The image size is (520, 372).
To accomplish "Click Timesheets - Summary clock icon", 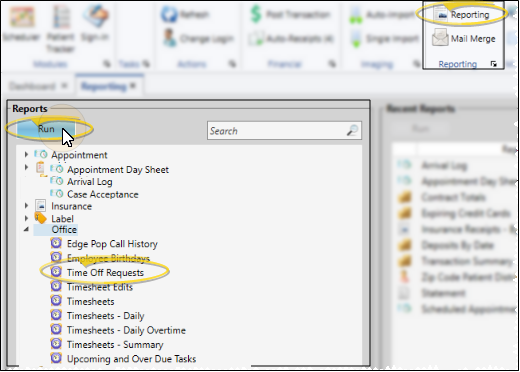I will (56, 343).
